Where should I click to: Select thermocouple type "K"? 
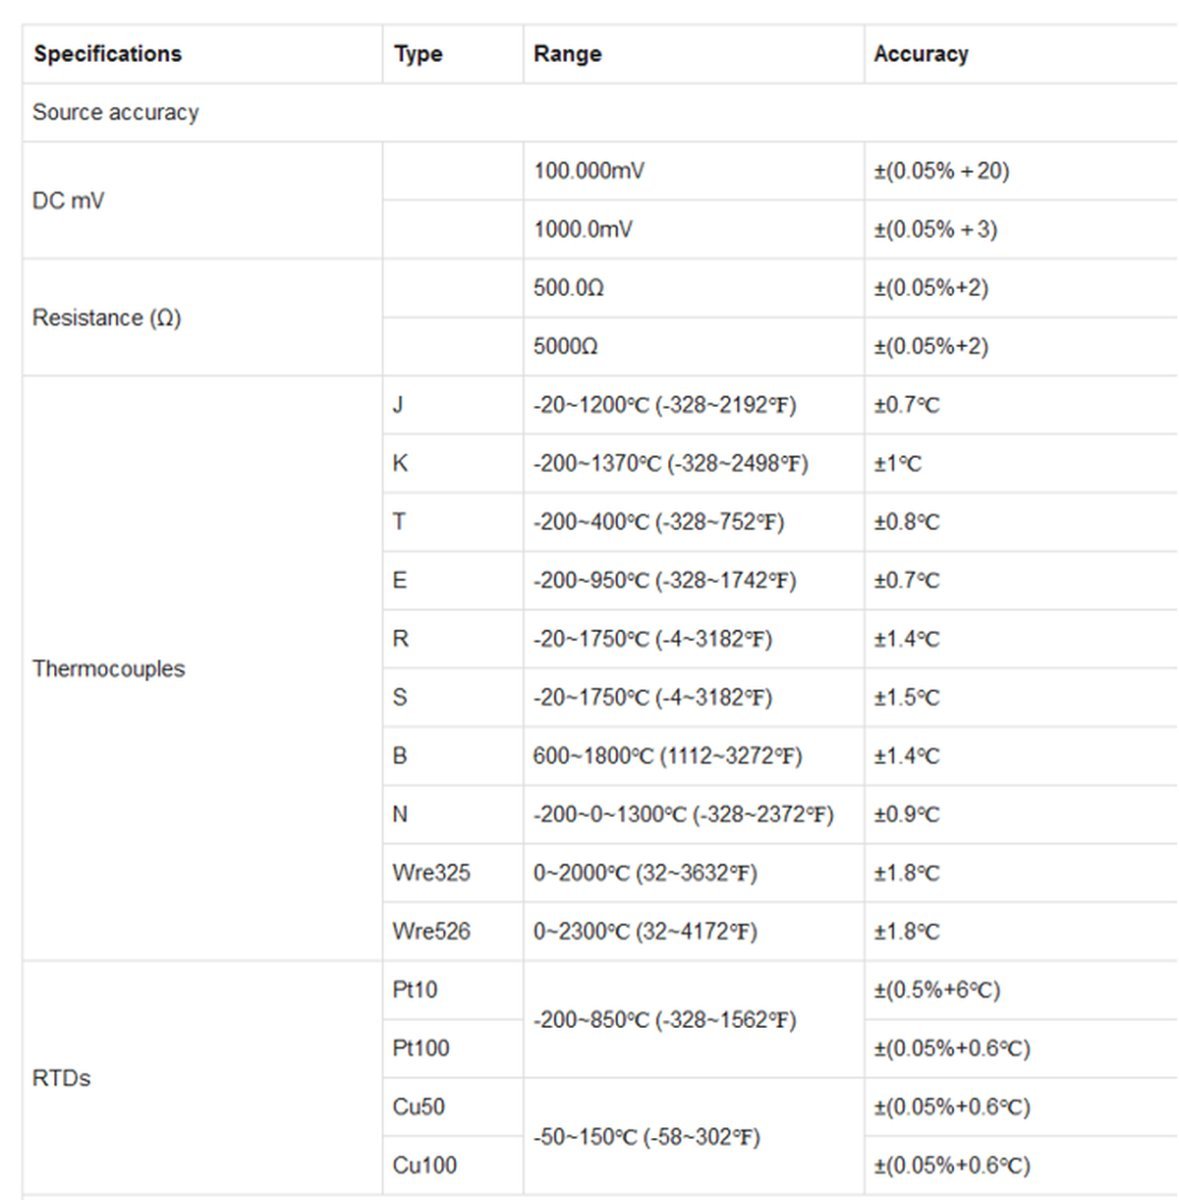click(400, 463)
